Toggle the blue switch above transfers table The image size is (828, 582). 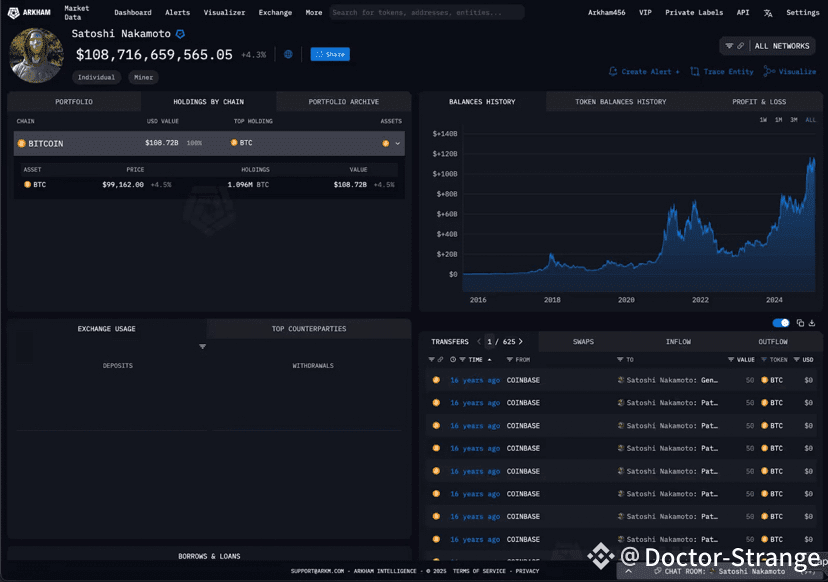click(781, 323)
